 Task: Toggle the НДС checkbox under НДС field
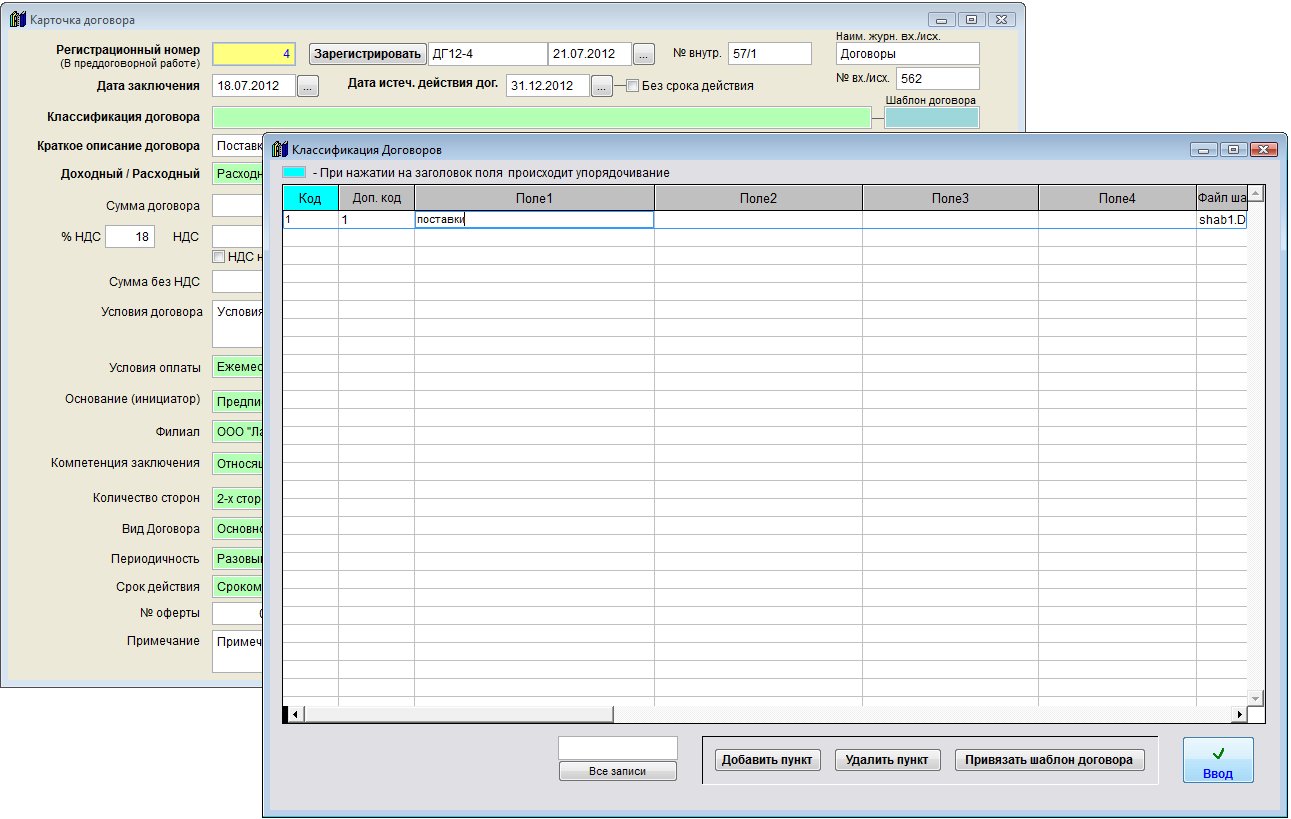(219, 256)
